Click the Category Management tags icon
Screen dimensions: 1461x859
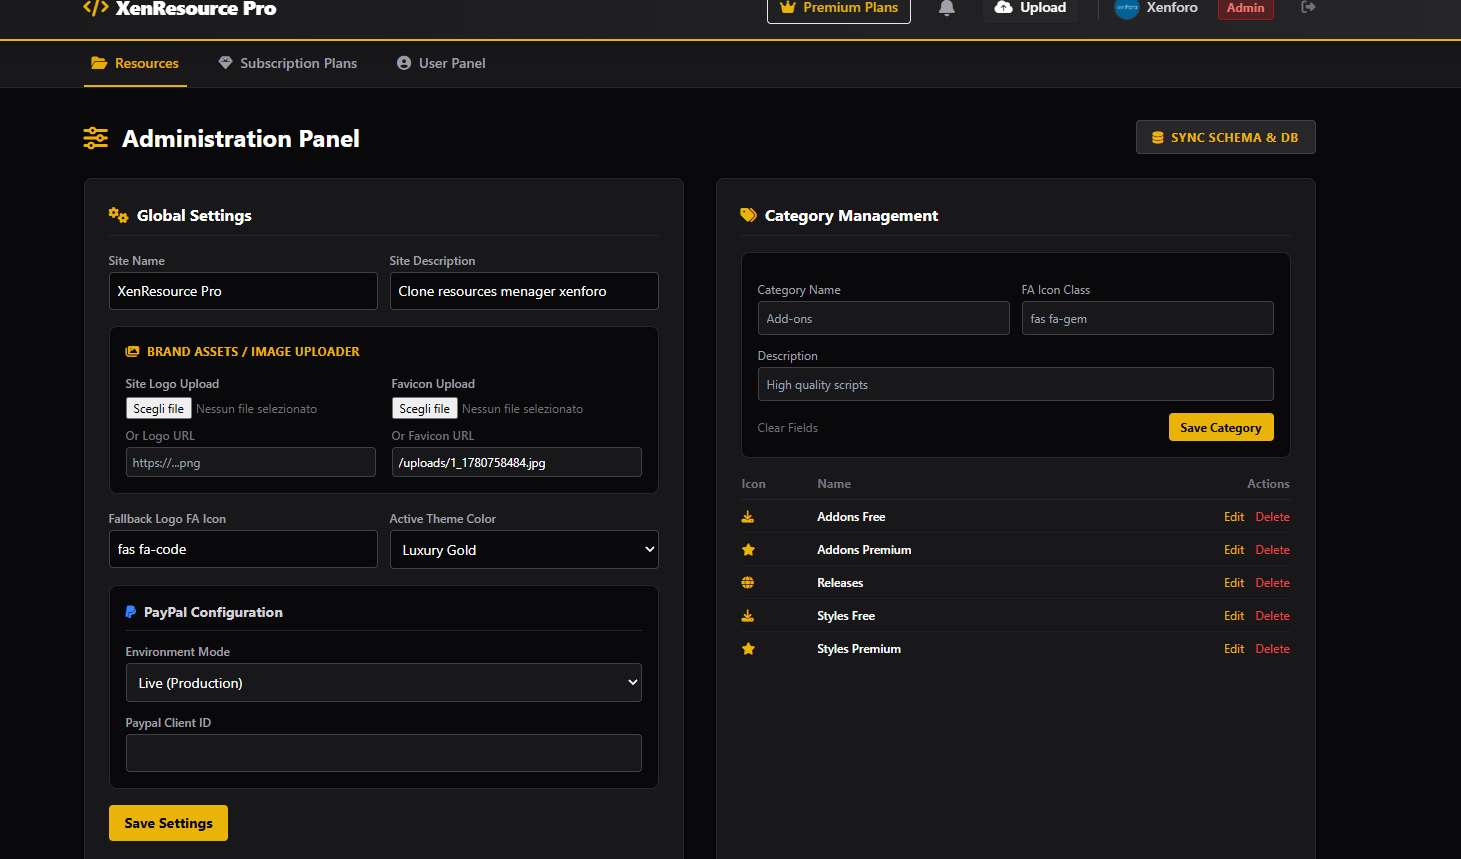click(748, 215)
